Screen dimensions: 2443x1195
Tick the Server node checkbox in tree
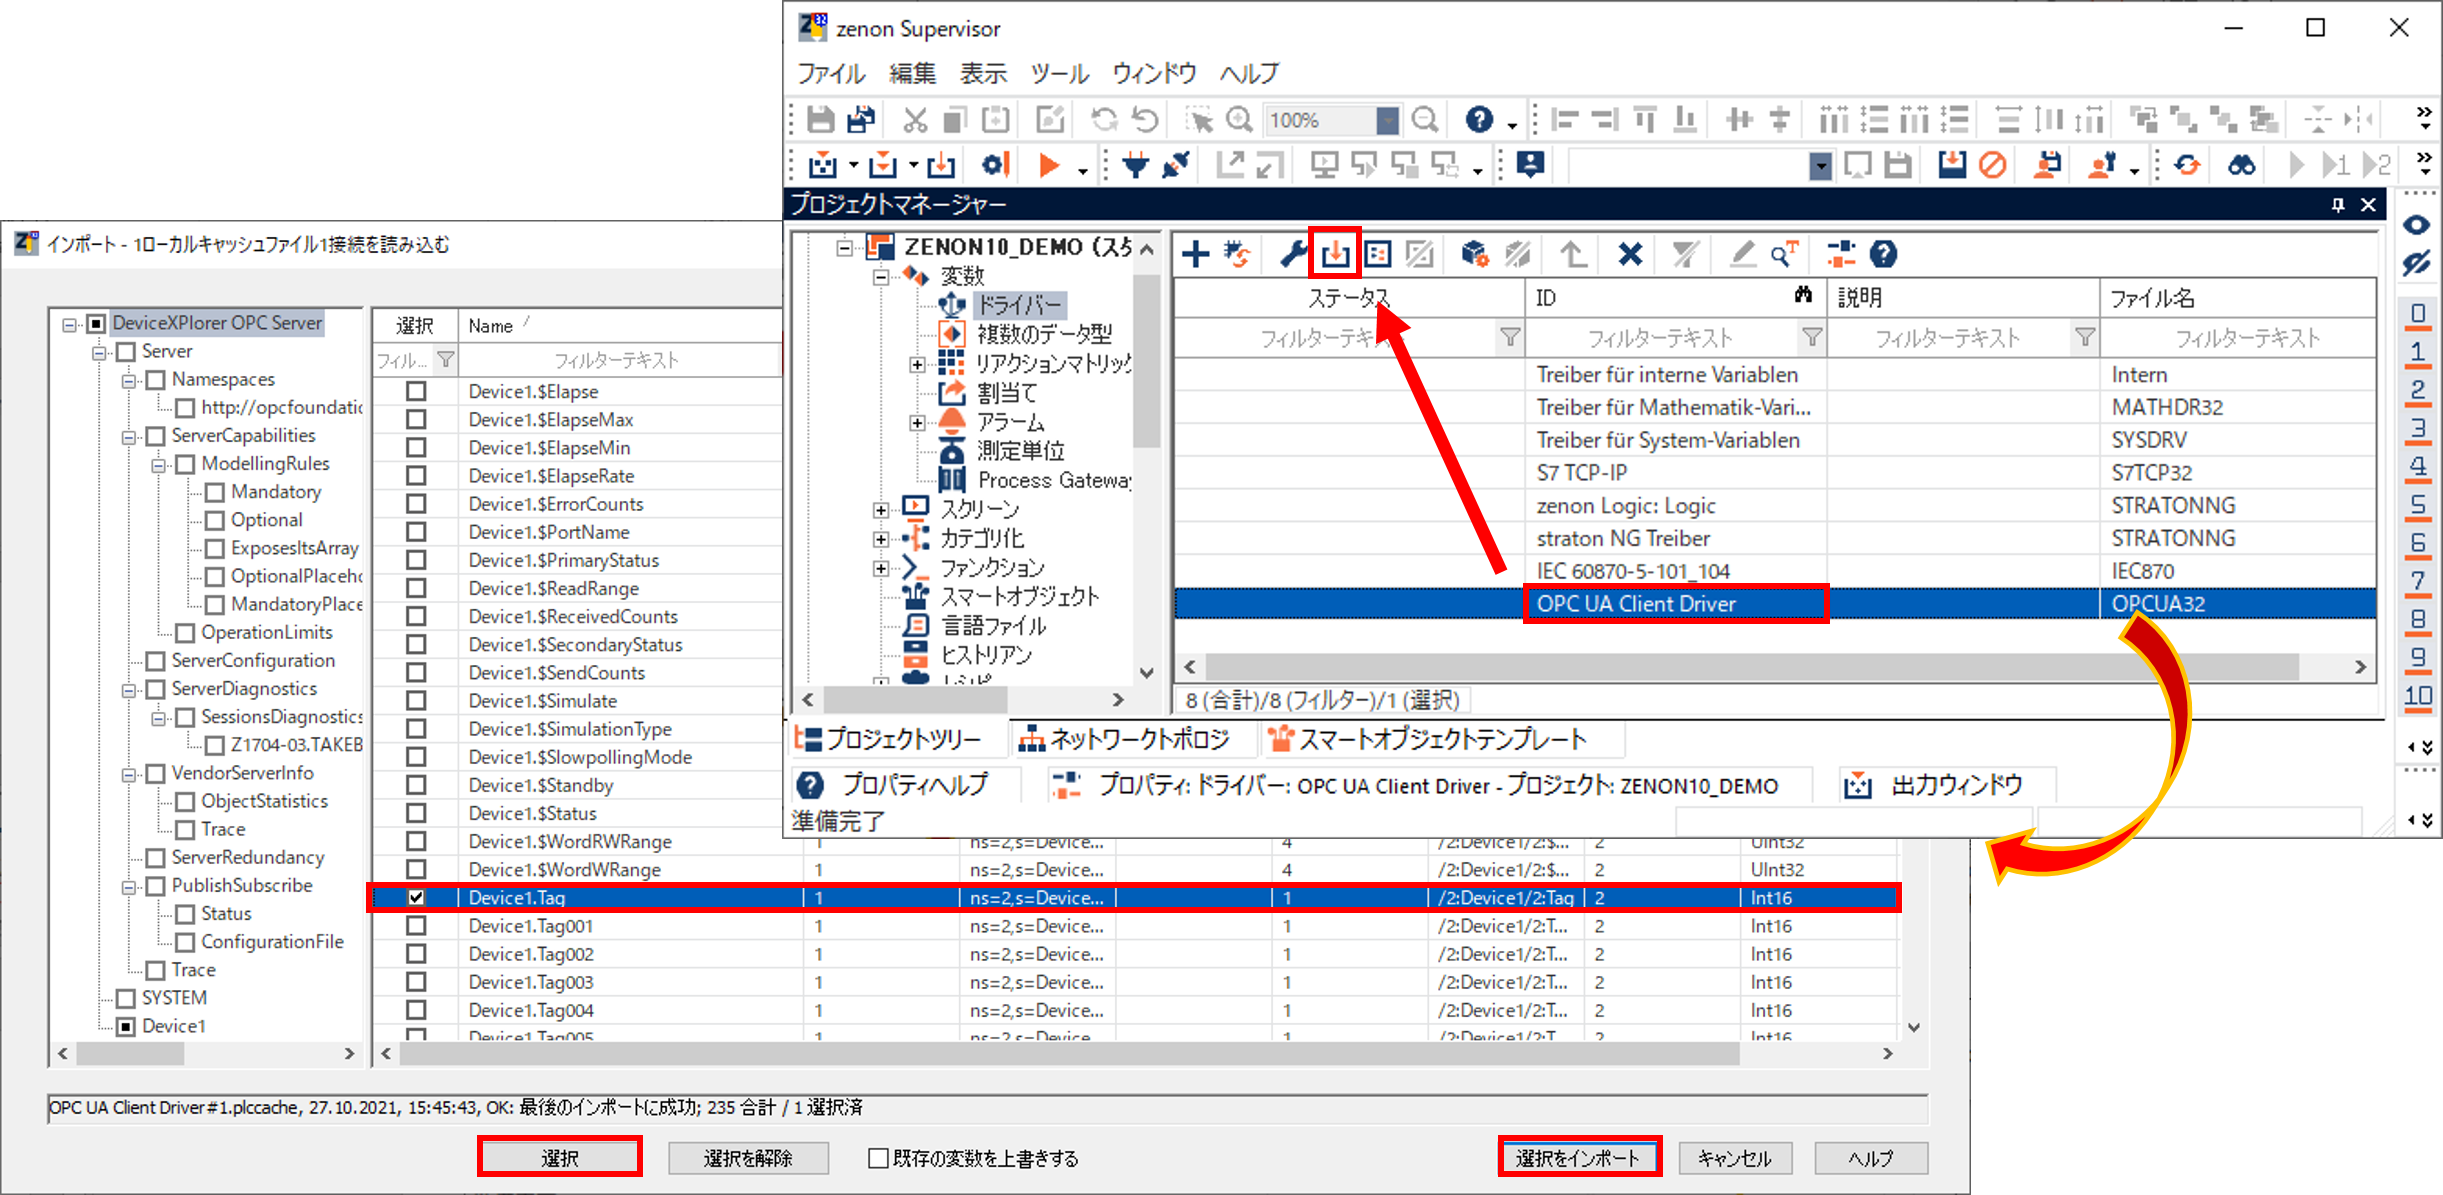pyautogui.click(x=126, y=352)
